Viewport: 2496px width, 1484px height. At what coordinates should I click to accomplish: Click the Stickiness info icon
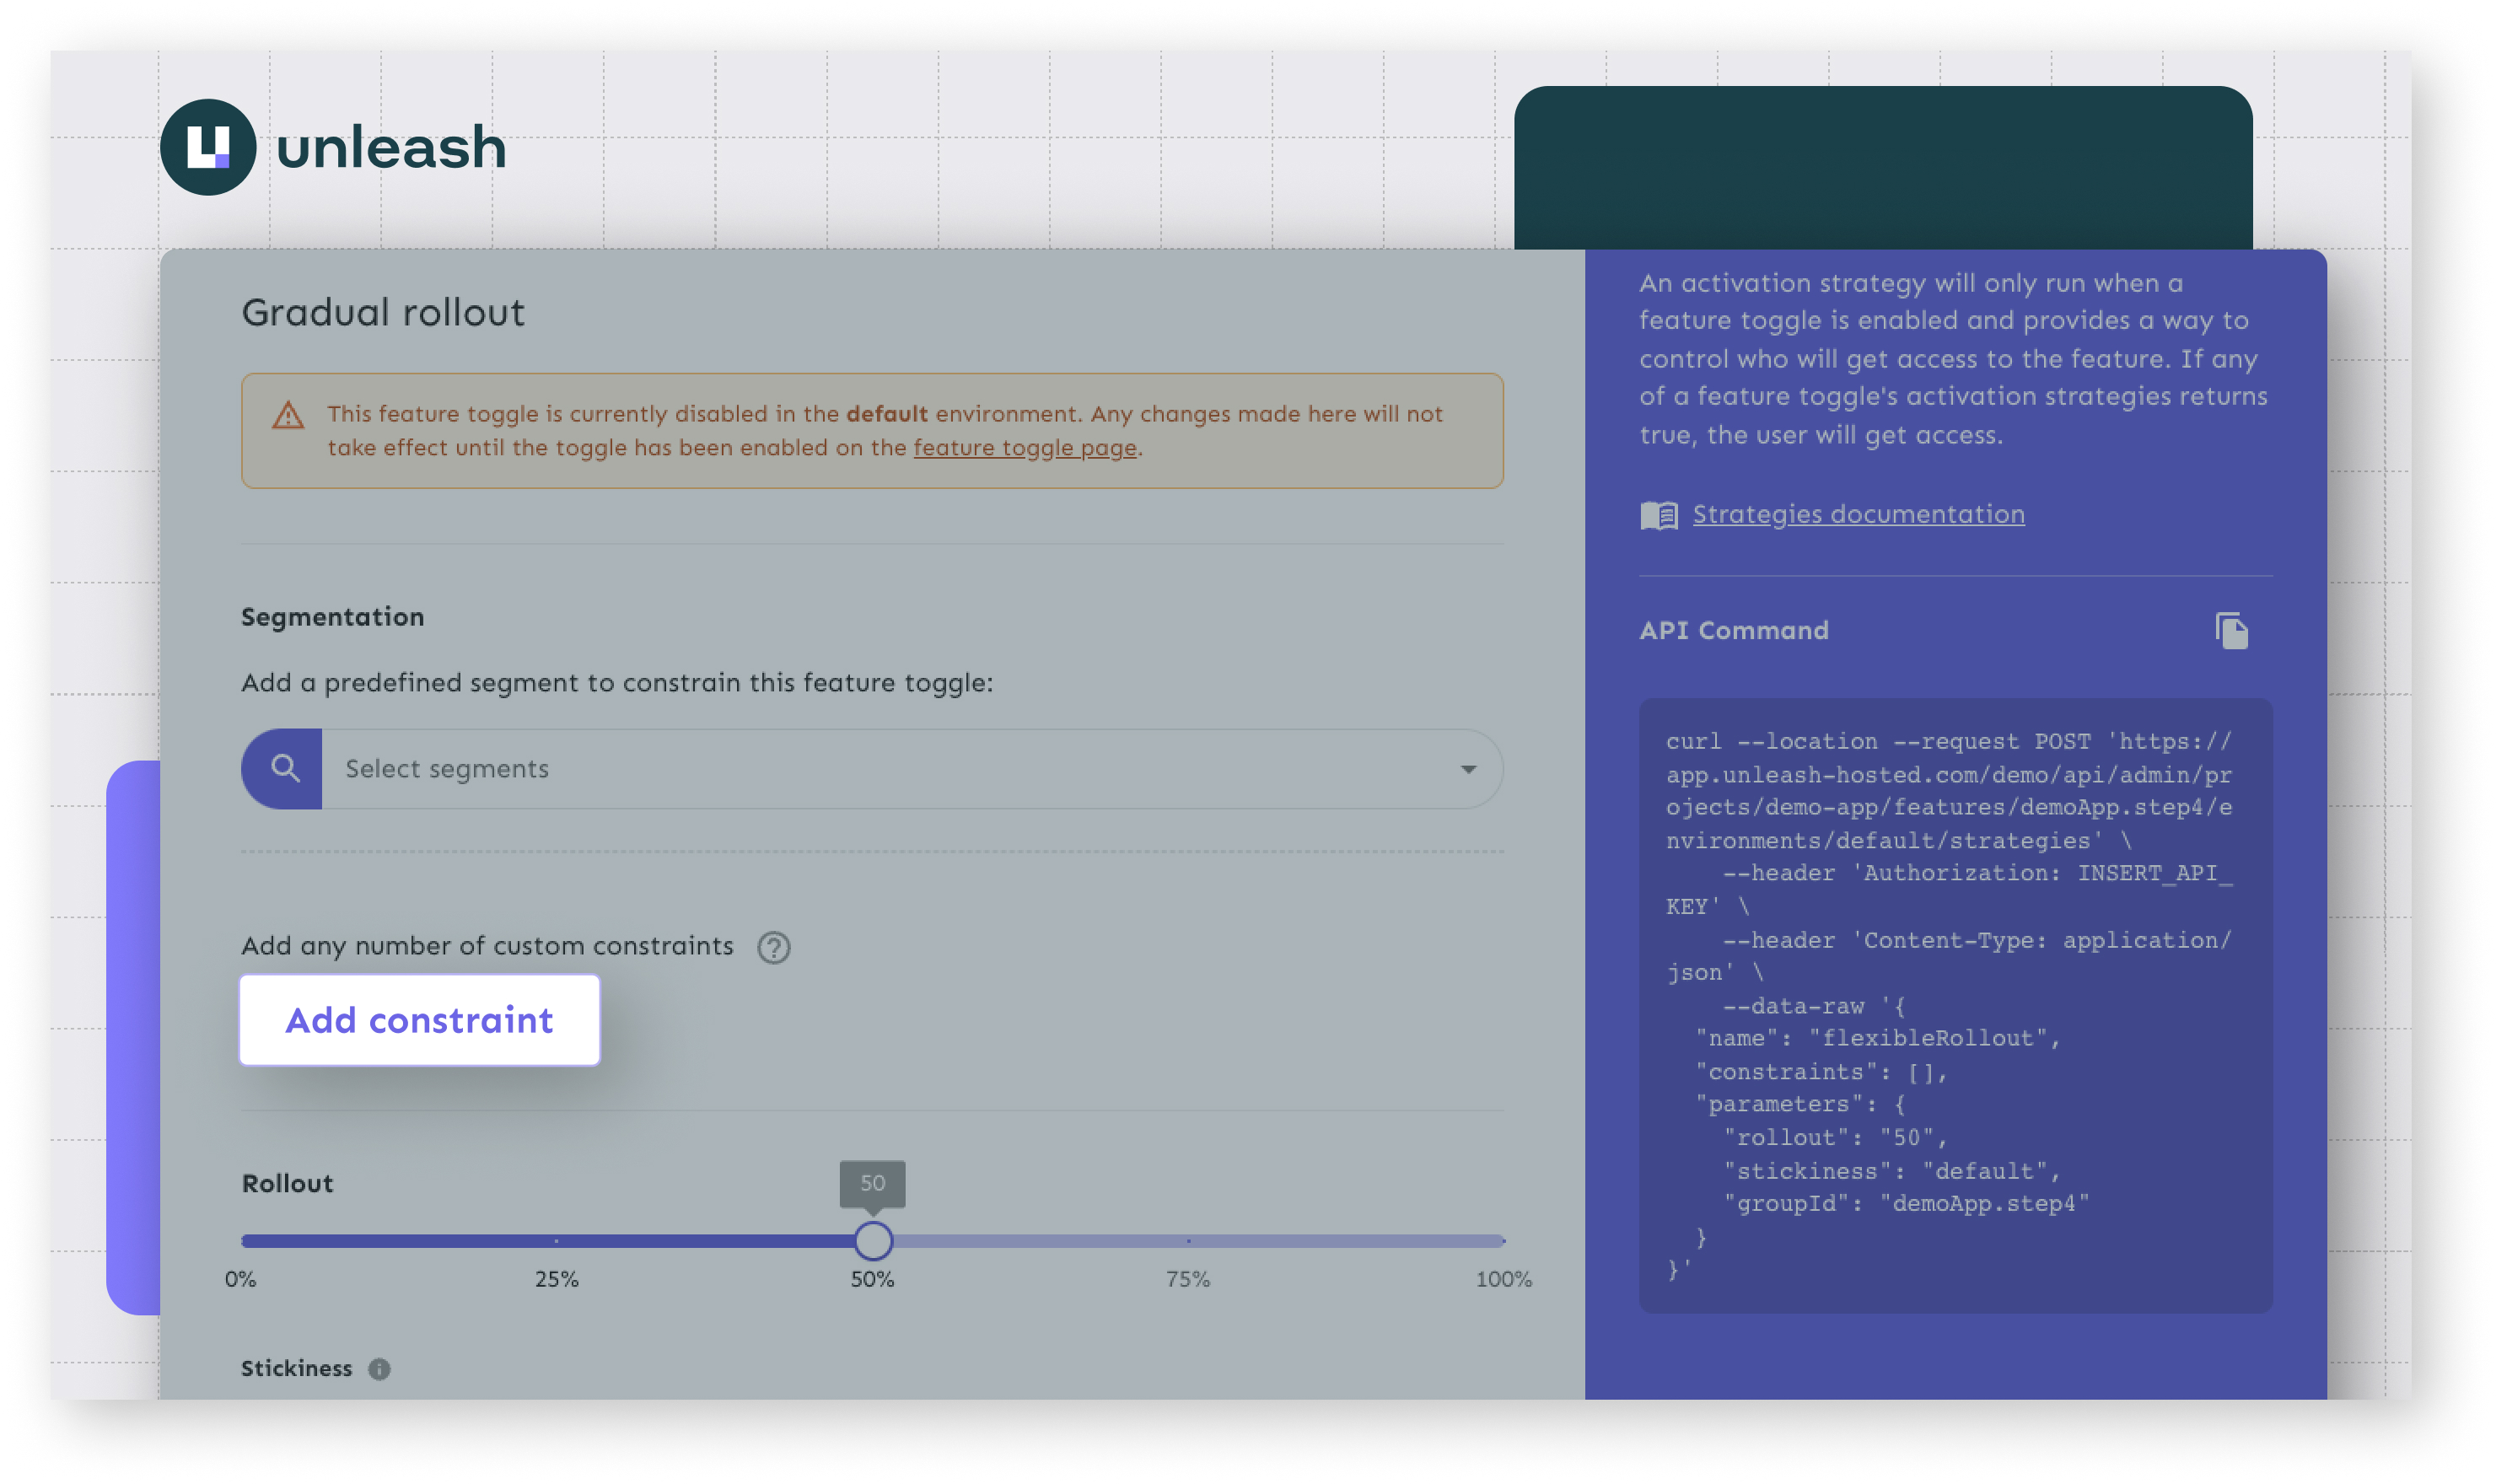click(379, 1369)
